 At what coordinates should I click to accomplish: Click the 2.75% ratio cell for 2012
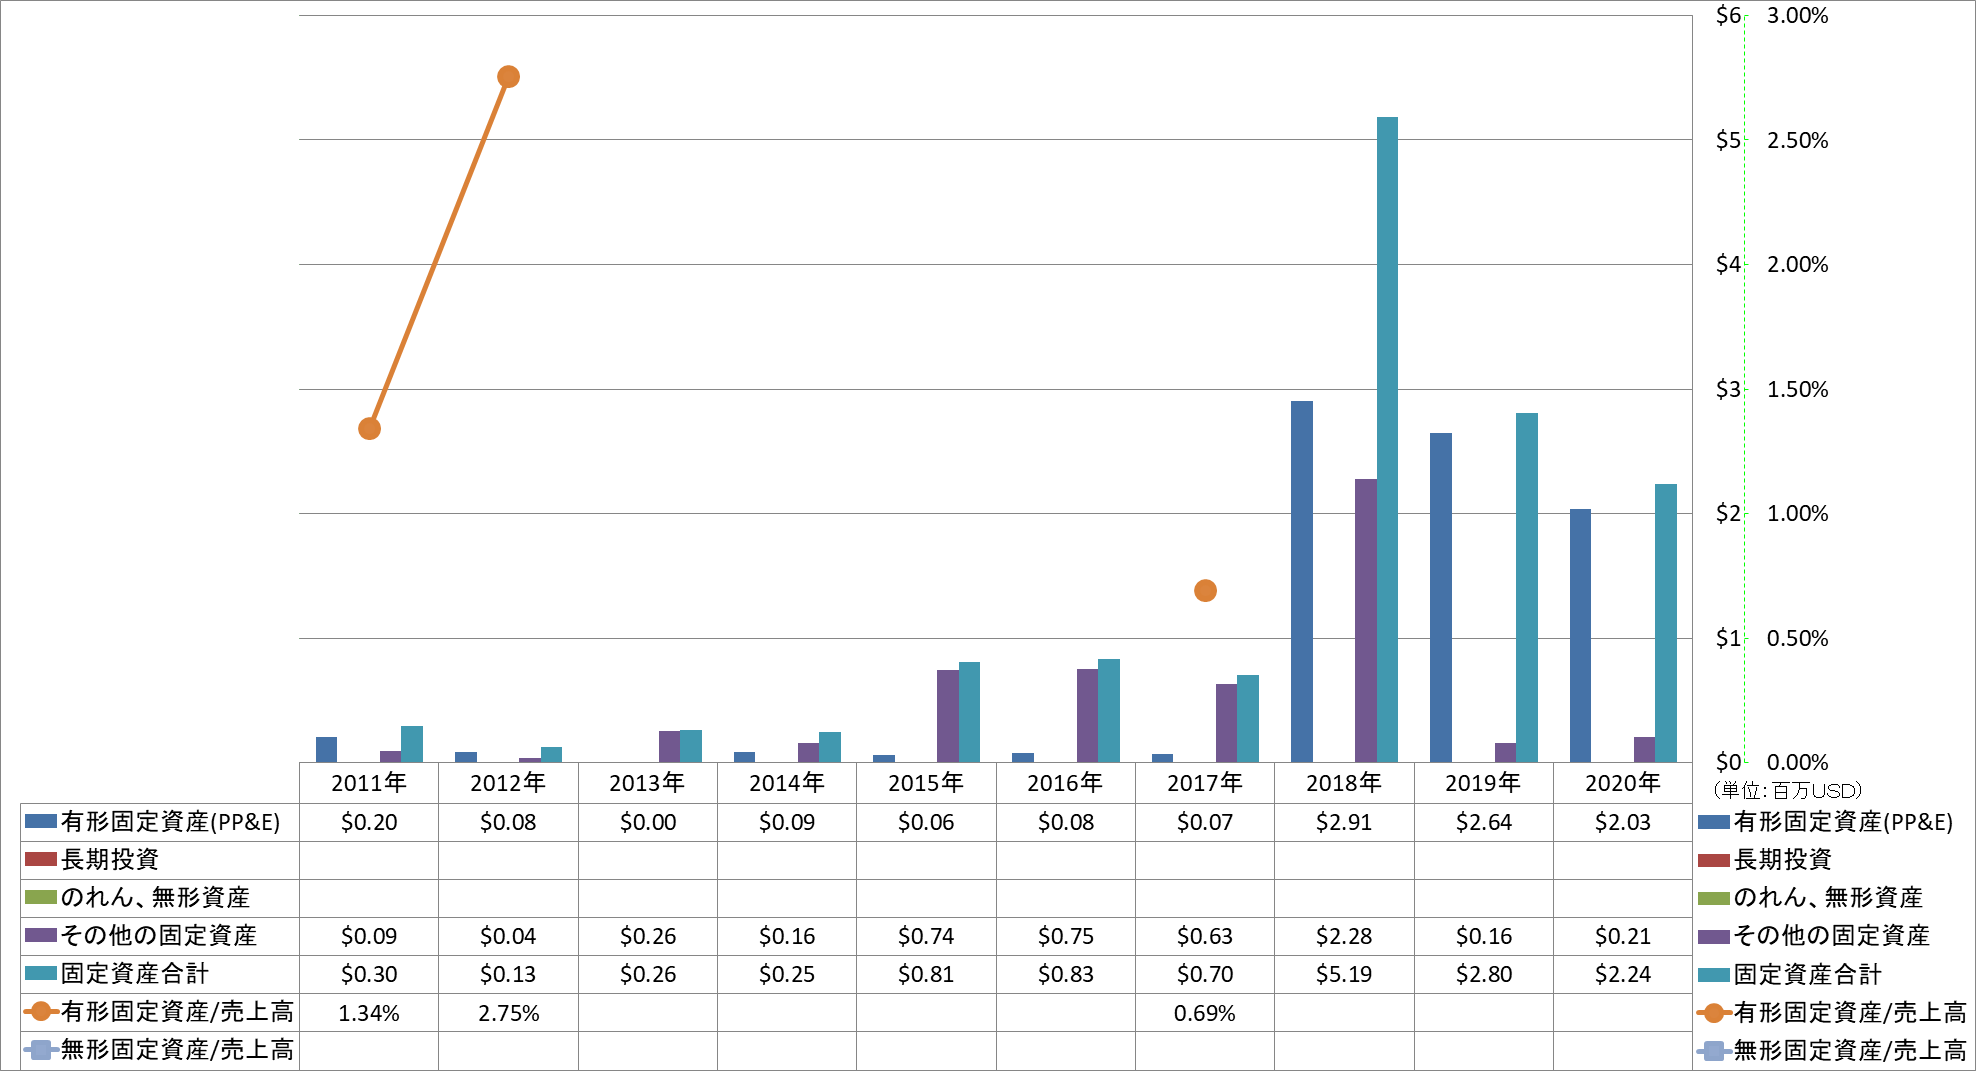(x=508, y=1013)
